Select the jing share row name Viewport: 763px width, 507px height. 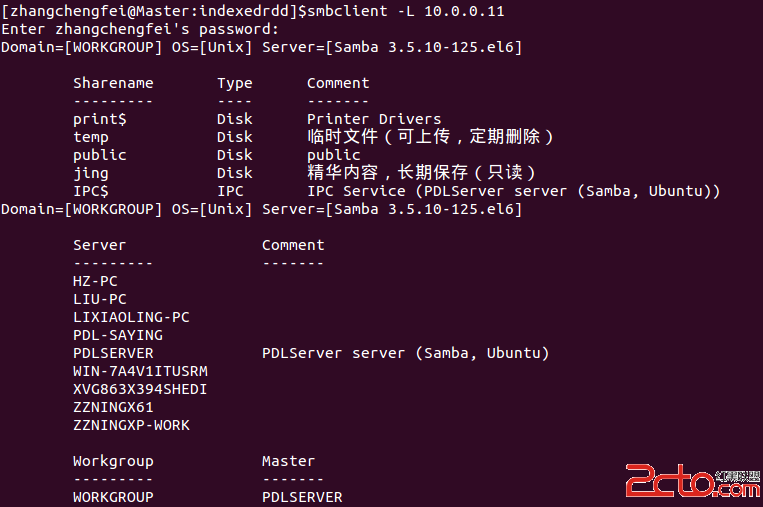click(91, 173)
